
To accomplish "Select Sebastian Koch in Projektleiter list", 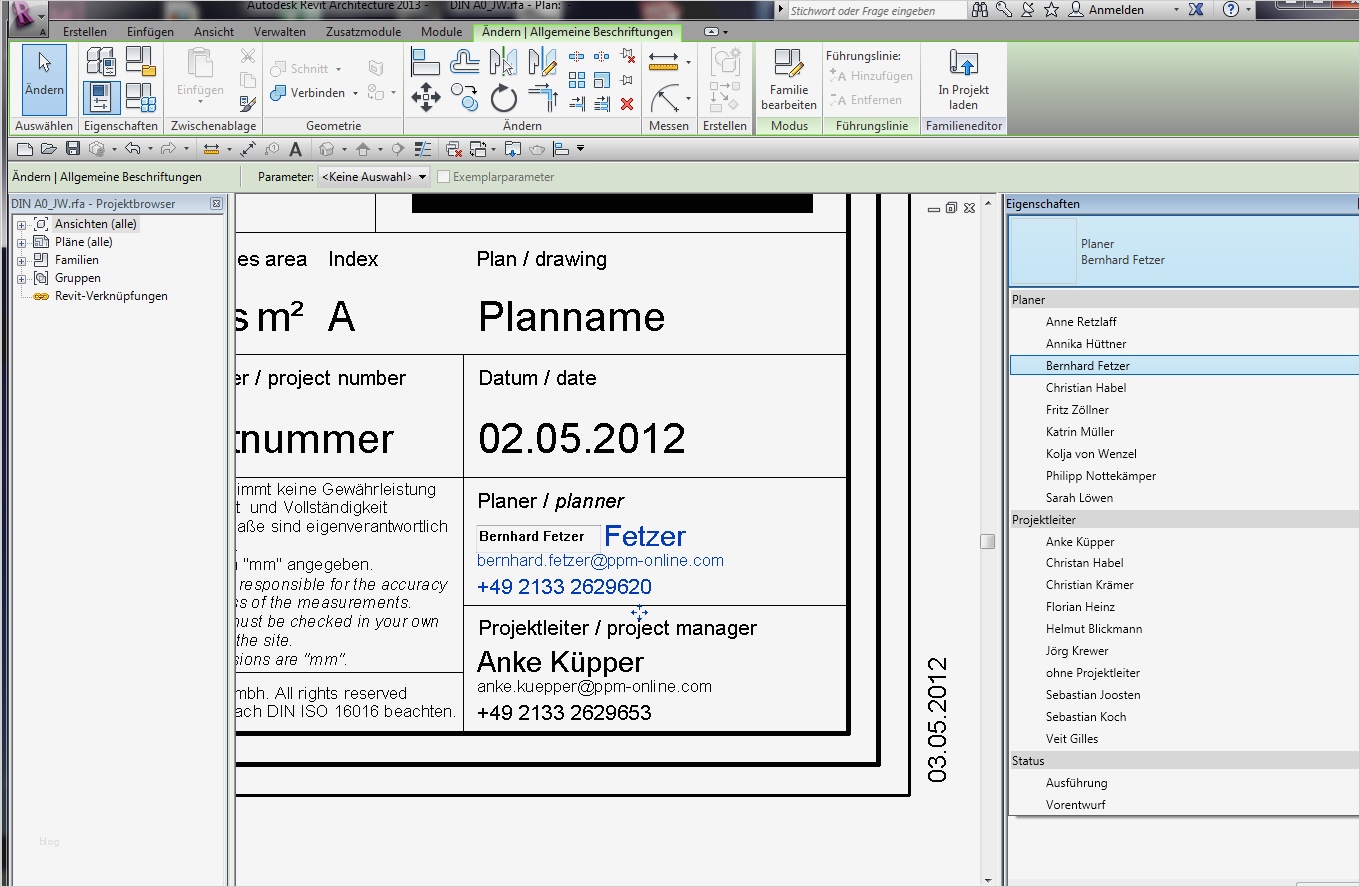I will pos(1086,717).
